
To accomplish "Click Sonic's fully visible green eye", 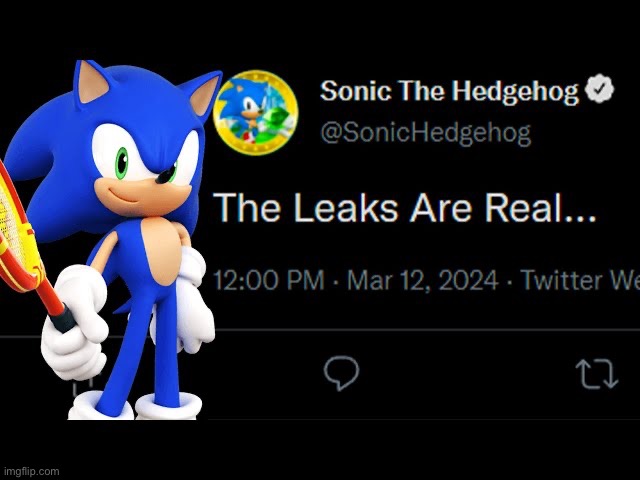I will click(122, 163).
